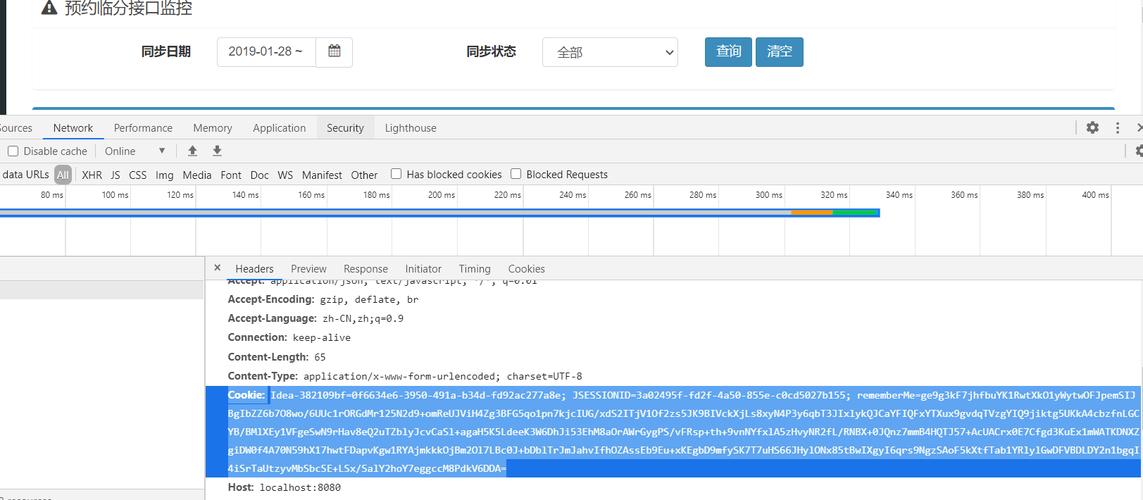Toggle the Disable cache checkbox
This screenshot has height=500, width=1143.
click(13, 151)
